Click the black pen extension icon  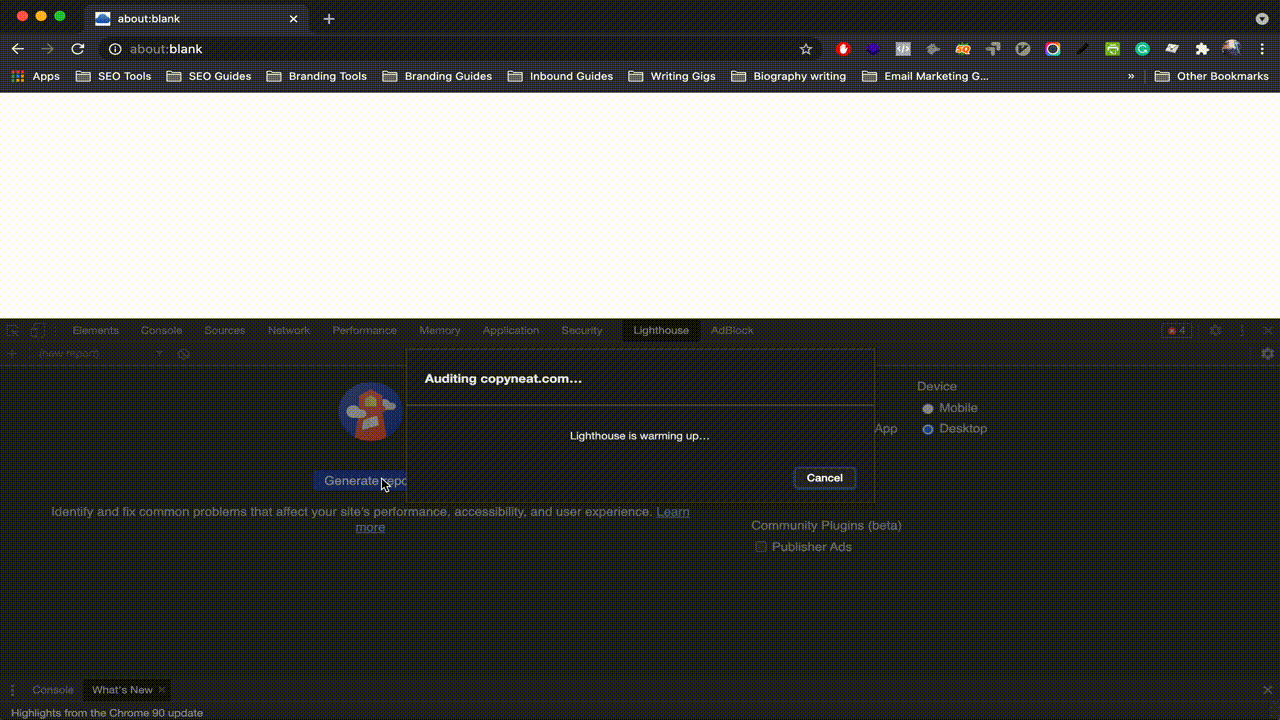coord(1083,49)
